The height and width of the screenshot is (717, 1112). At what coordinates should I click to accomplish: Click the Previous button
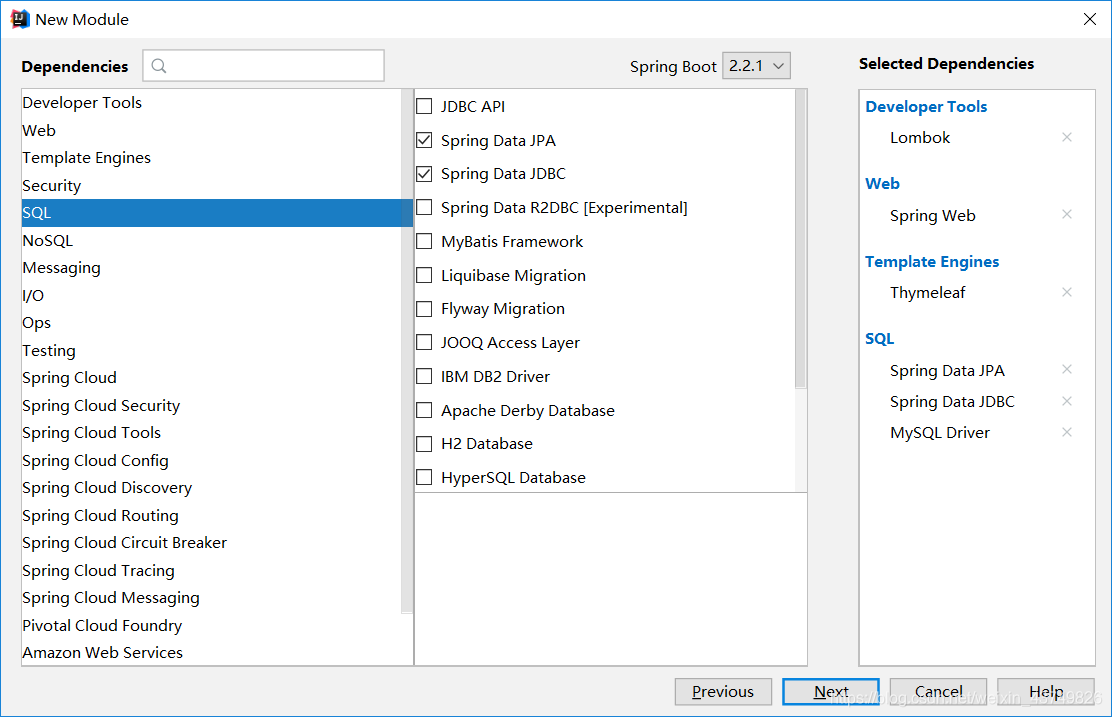[x=723, y=691]
